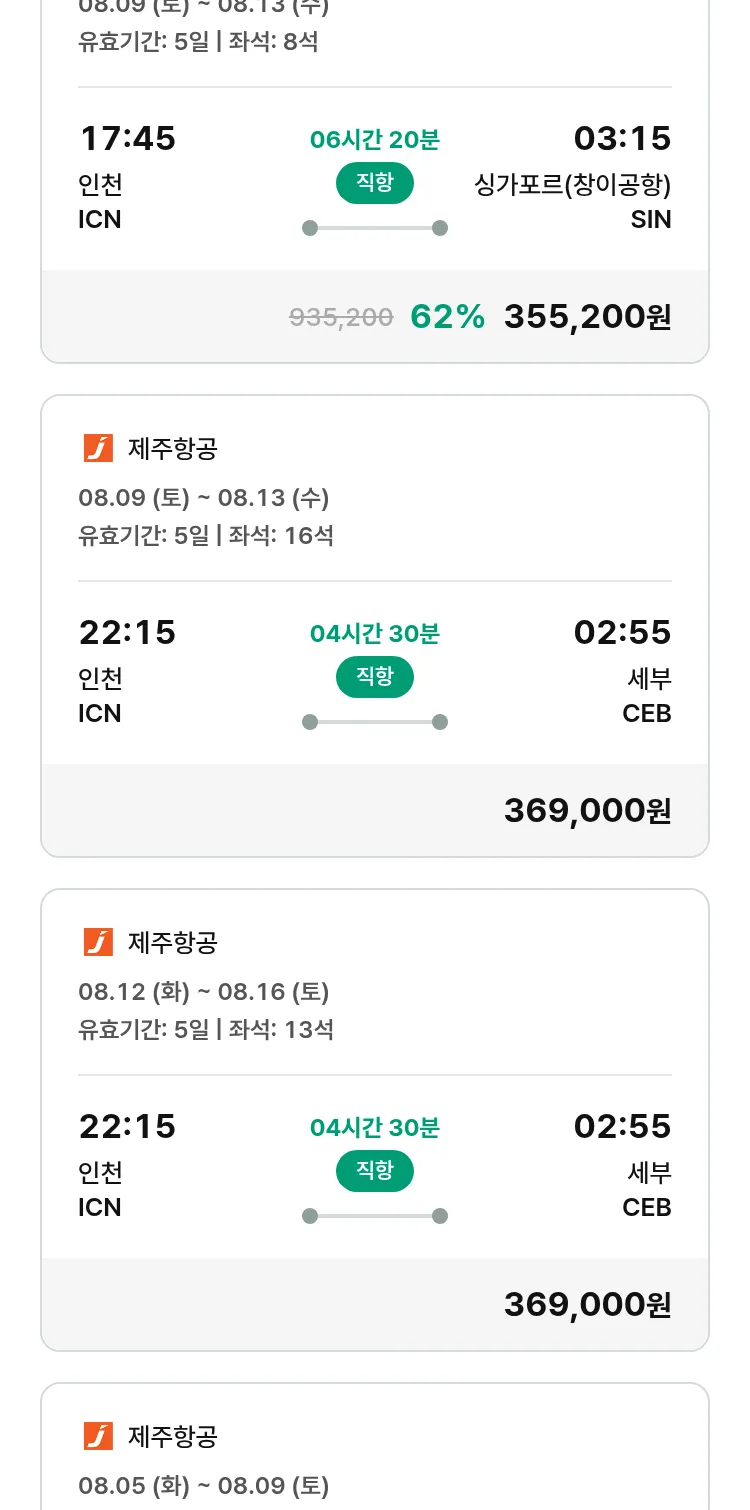Image resolution: width=750 pixels, height=1510 pixels.
Task: Click the 08.12 (화) ~ 08.16 (토) date range
Action: (204, 992)
